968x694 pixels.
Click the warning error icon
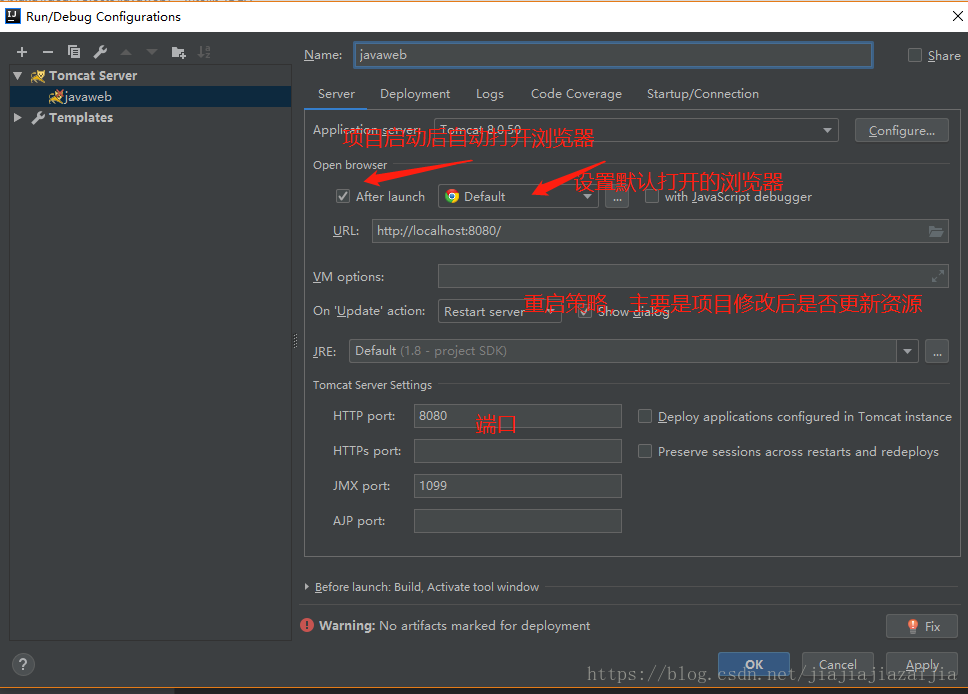coord(307,625)
